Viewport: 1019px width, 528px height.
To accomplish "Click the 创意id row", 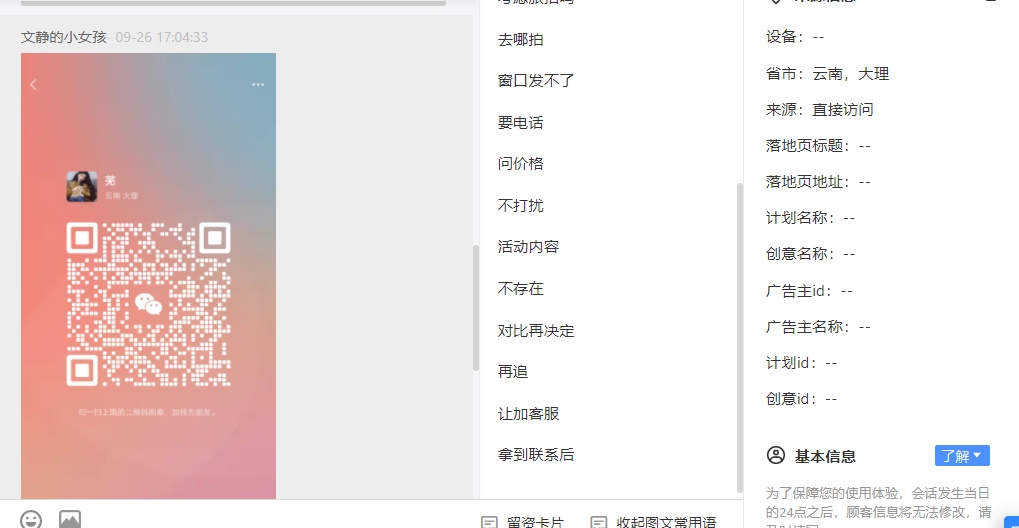I will tap(801, 399).
